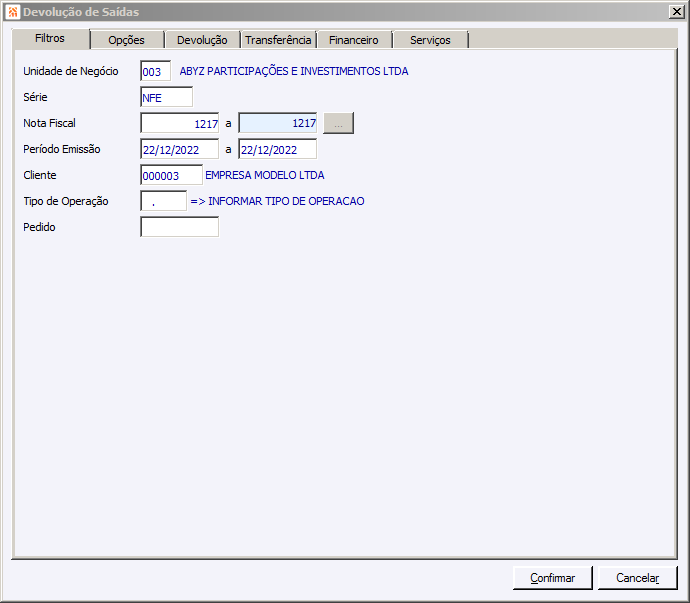The height and width of the screenshot is (603, 690).
Task: Click the Unidade de Negócio label
Action: point(71,71)
